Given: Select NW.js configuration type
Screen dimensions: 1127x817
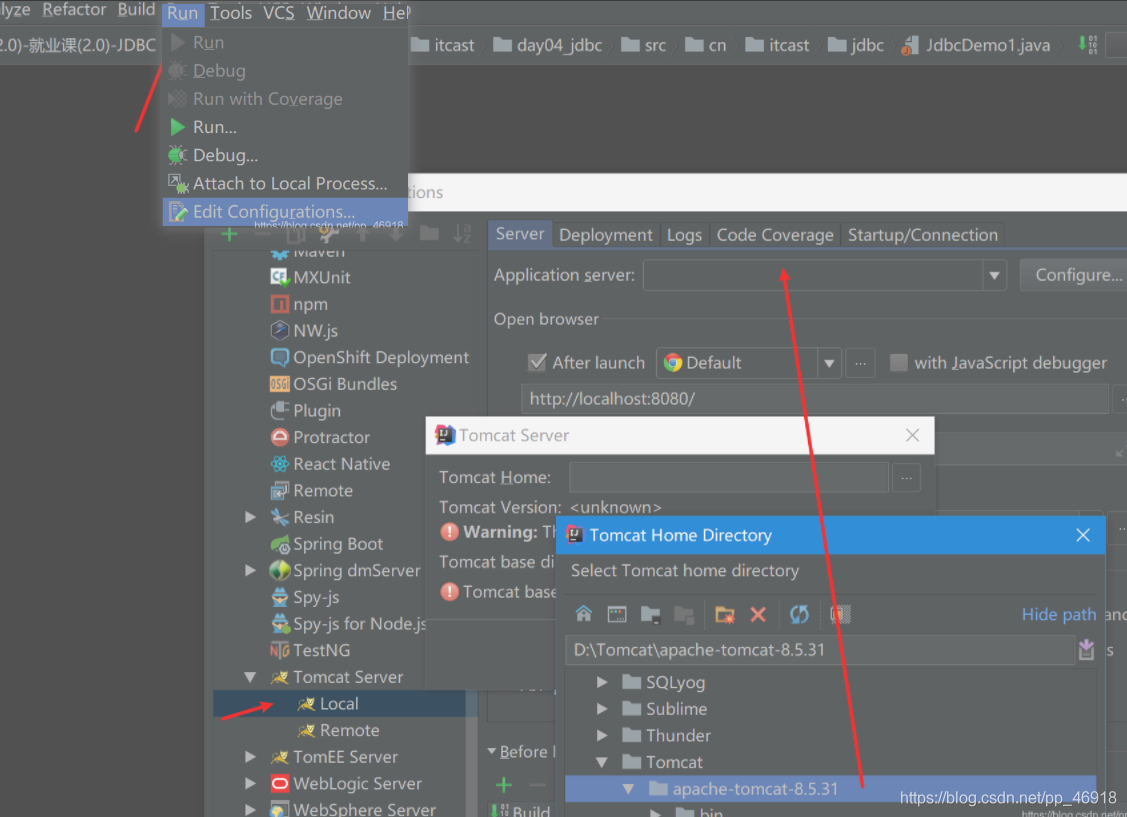Looking at the screenshot, I should 303,331.
